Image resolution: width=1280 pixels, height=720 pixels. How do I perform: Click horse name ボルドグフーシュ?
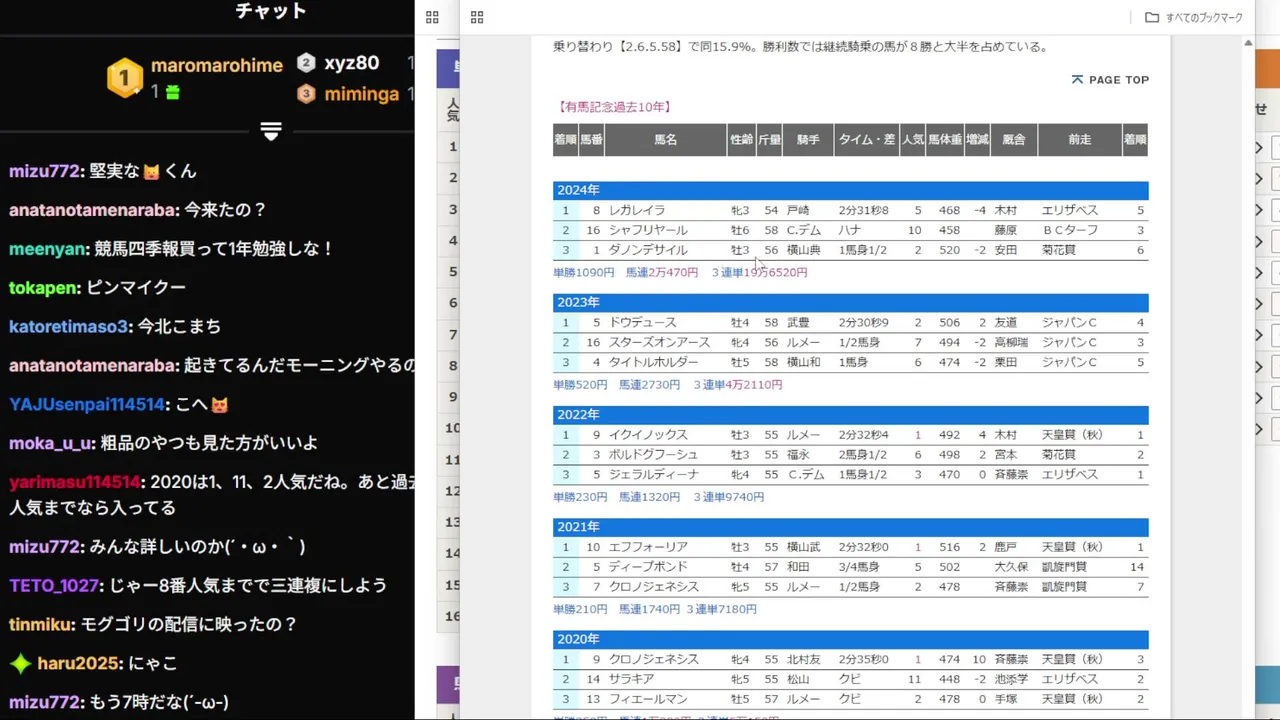tap(654, 455)
